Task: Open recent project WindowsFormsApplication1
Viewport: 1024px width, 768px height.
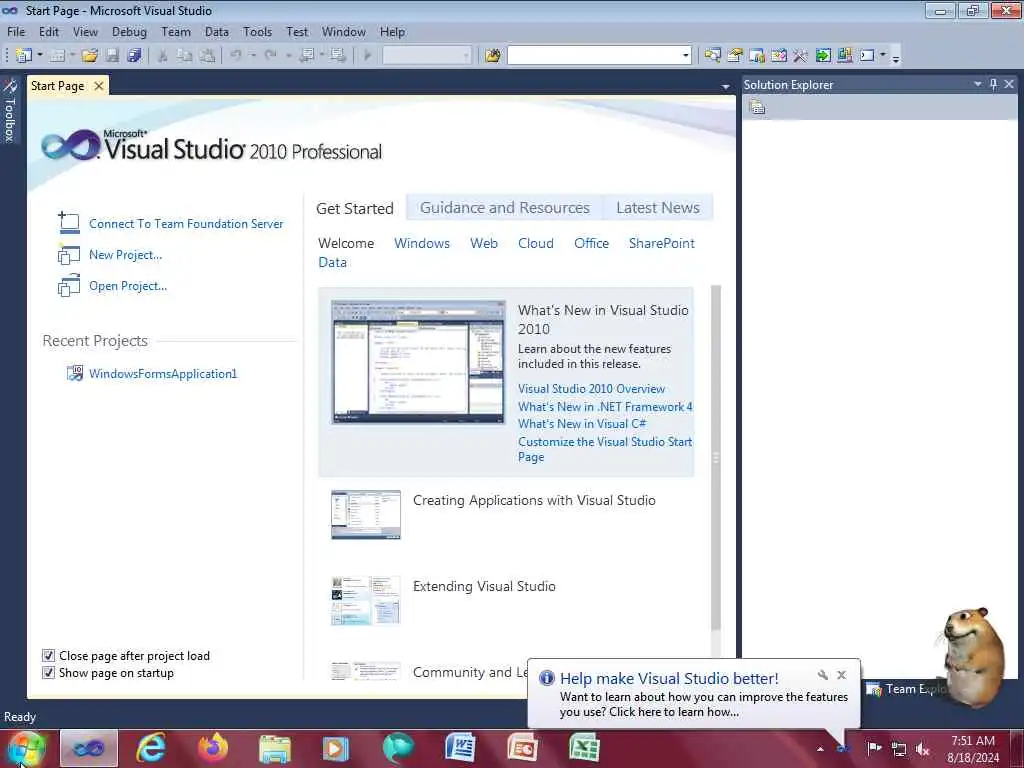Action: point(163,374)
